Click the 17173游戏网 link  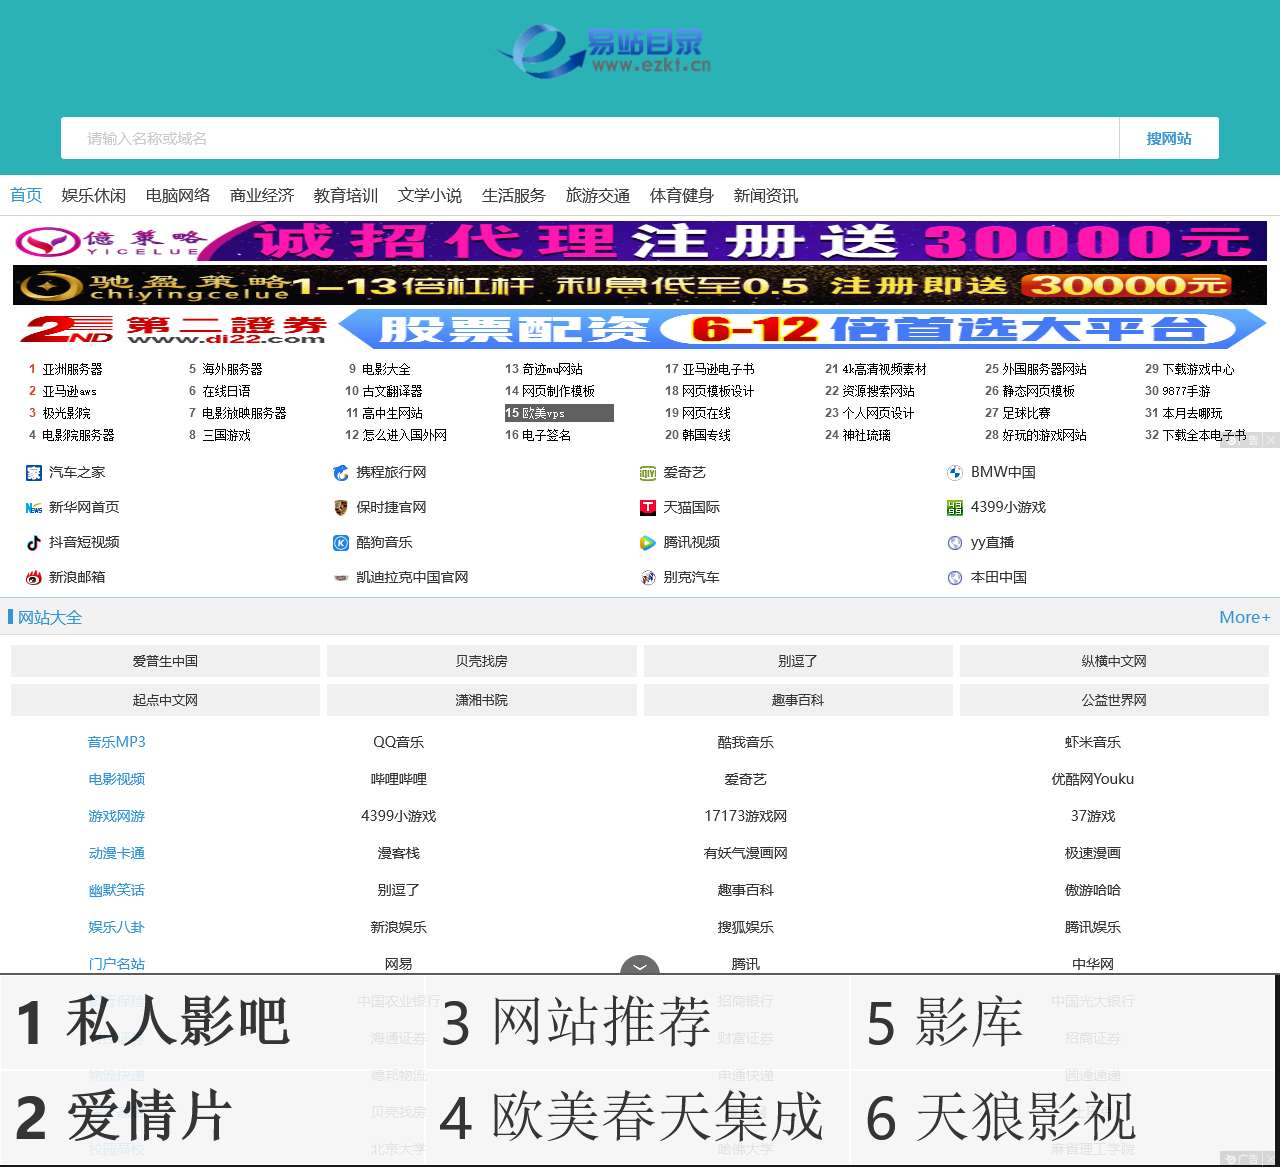[746, 816]
